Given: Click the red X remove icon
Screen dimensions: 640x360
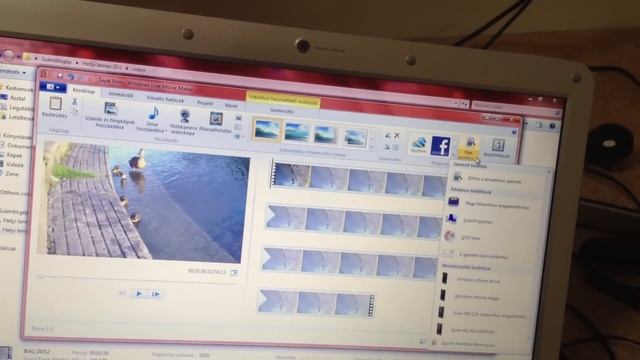Looking at the screenshot, I should pyautogui.click(x=397, y=135).
